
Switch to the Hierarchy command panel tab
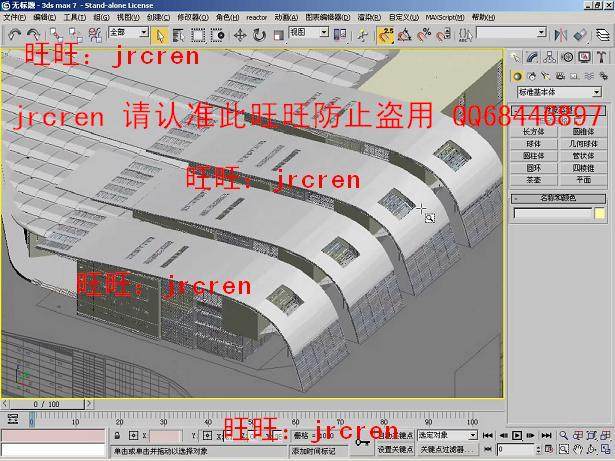click(549, 57)
